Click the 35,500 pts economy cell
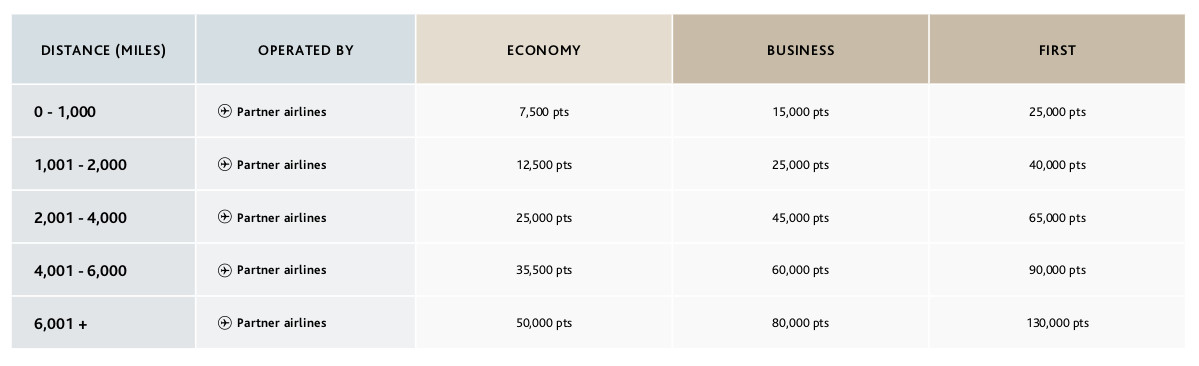This screenshot has width=1199, height=366. [x=544, y=270]
